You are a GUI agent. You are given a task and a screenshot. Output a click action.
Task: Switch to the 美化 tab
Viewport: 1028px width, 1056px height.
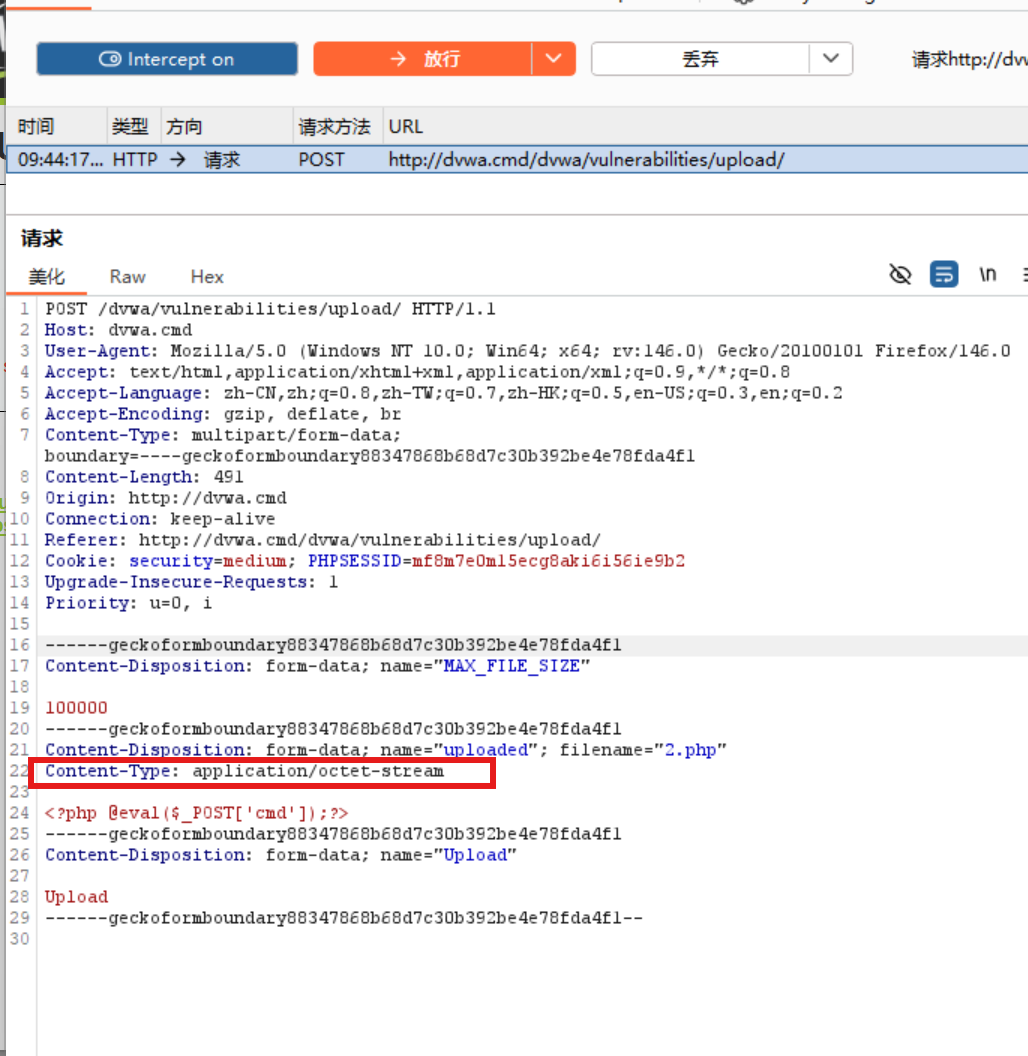click(x=46, y=277)
